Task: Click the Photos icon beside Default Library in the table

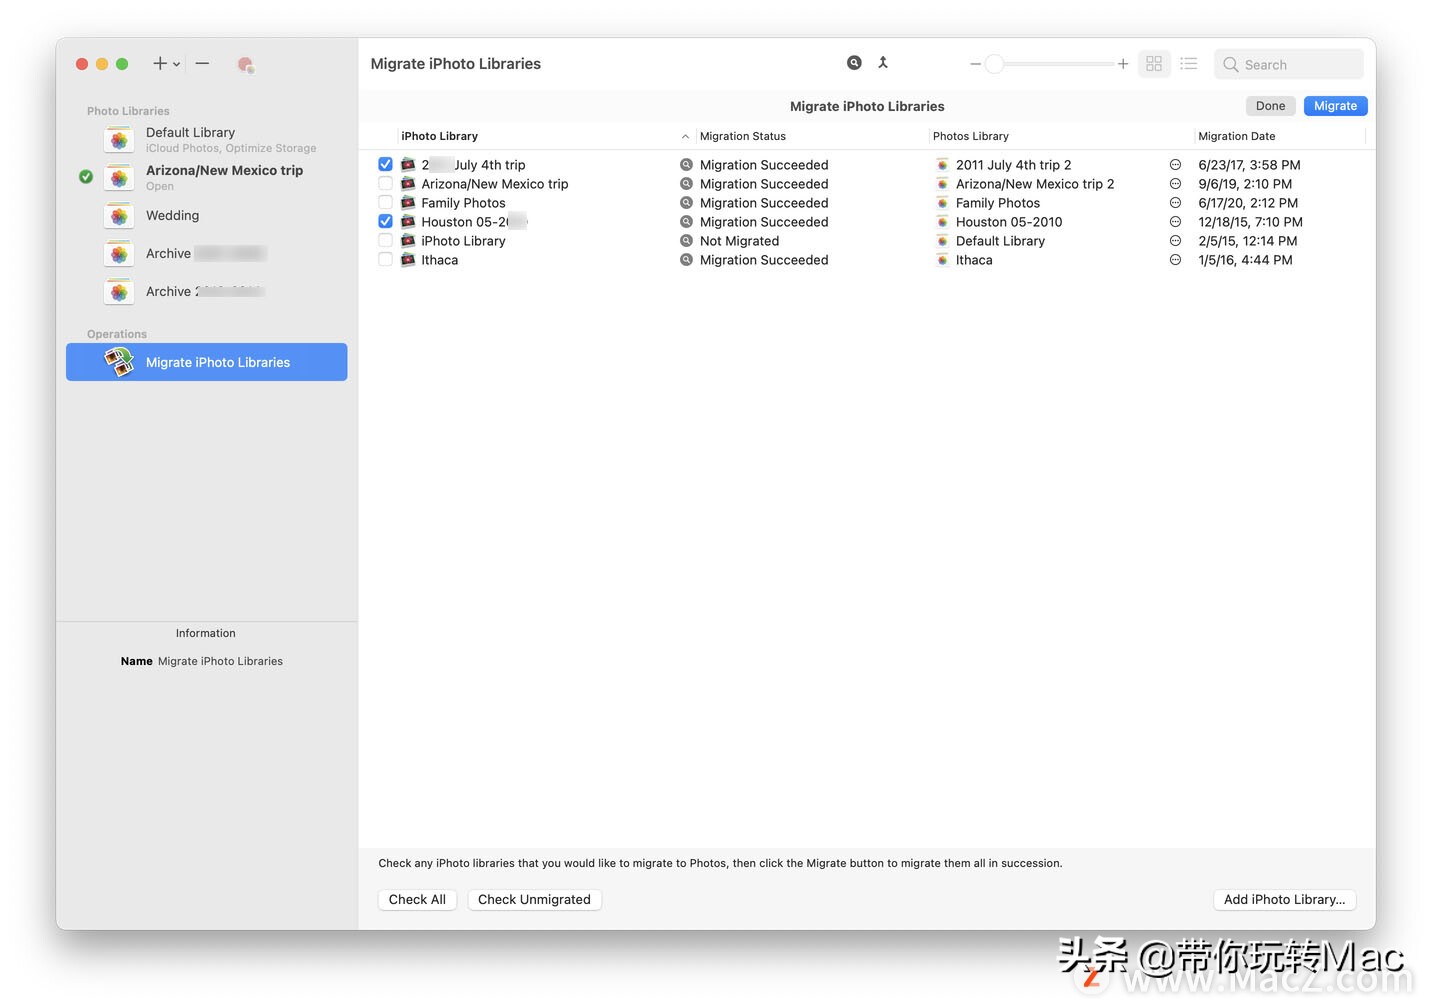Action: click(x=942, y=240)
